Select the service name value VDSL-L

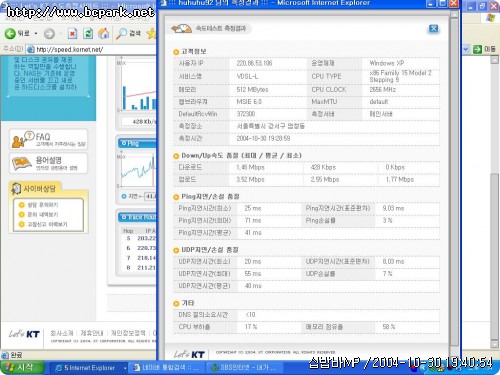(x=247, y=76)
